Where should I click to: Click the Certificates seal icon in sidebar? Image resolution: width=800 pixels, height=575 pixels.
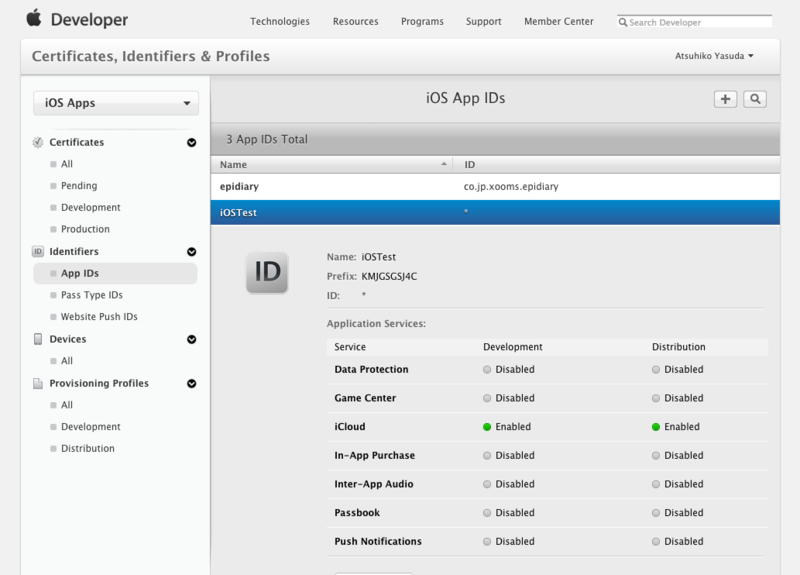pos(38,142)
